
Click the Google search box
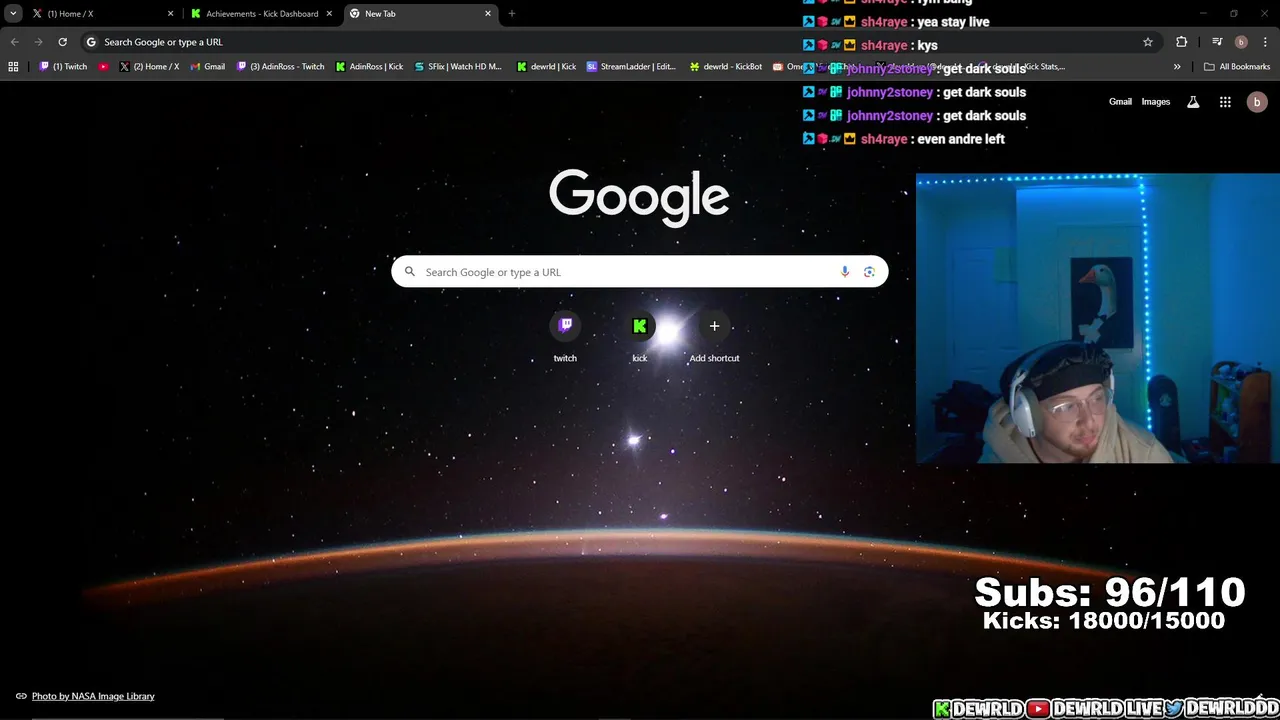(x=639, y=272)
